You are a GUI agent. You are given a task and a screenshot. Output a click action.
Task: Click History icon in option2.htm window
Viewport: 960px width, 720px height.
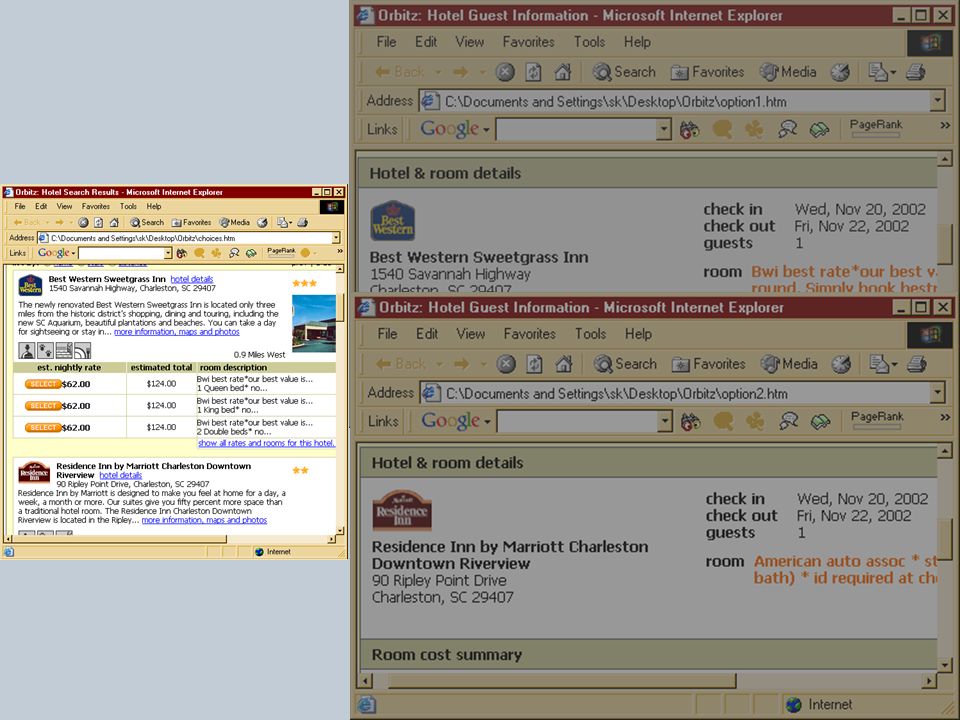tap(841, 364)
